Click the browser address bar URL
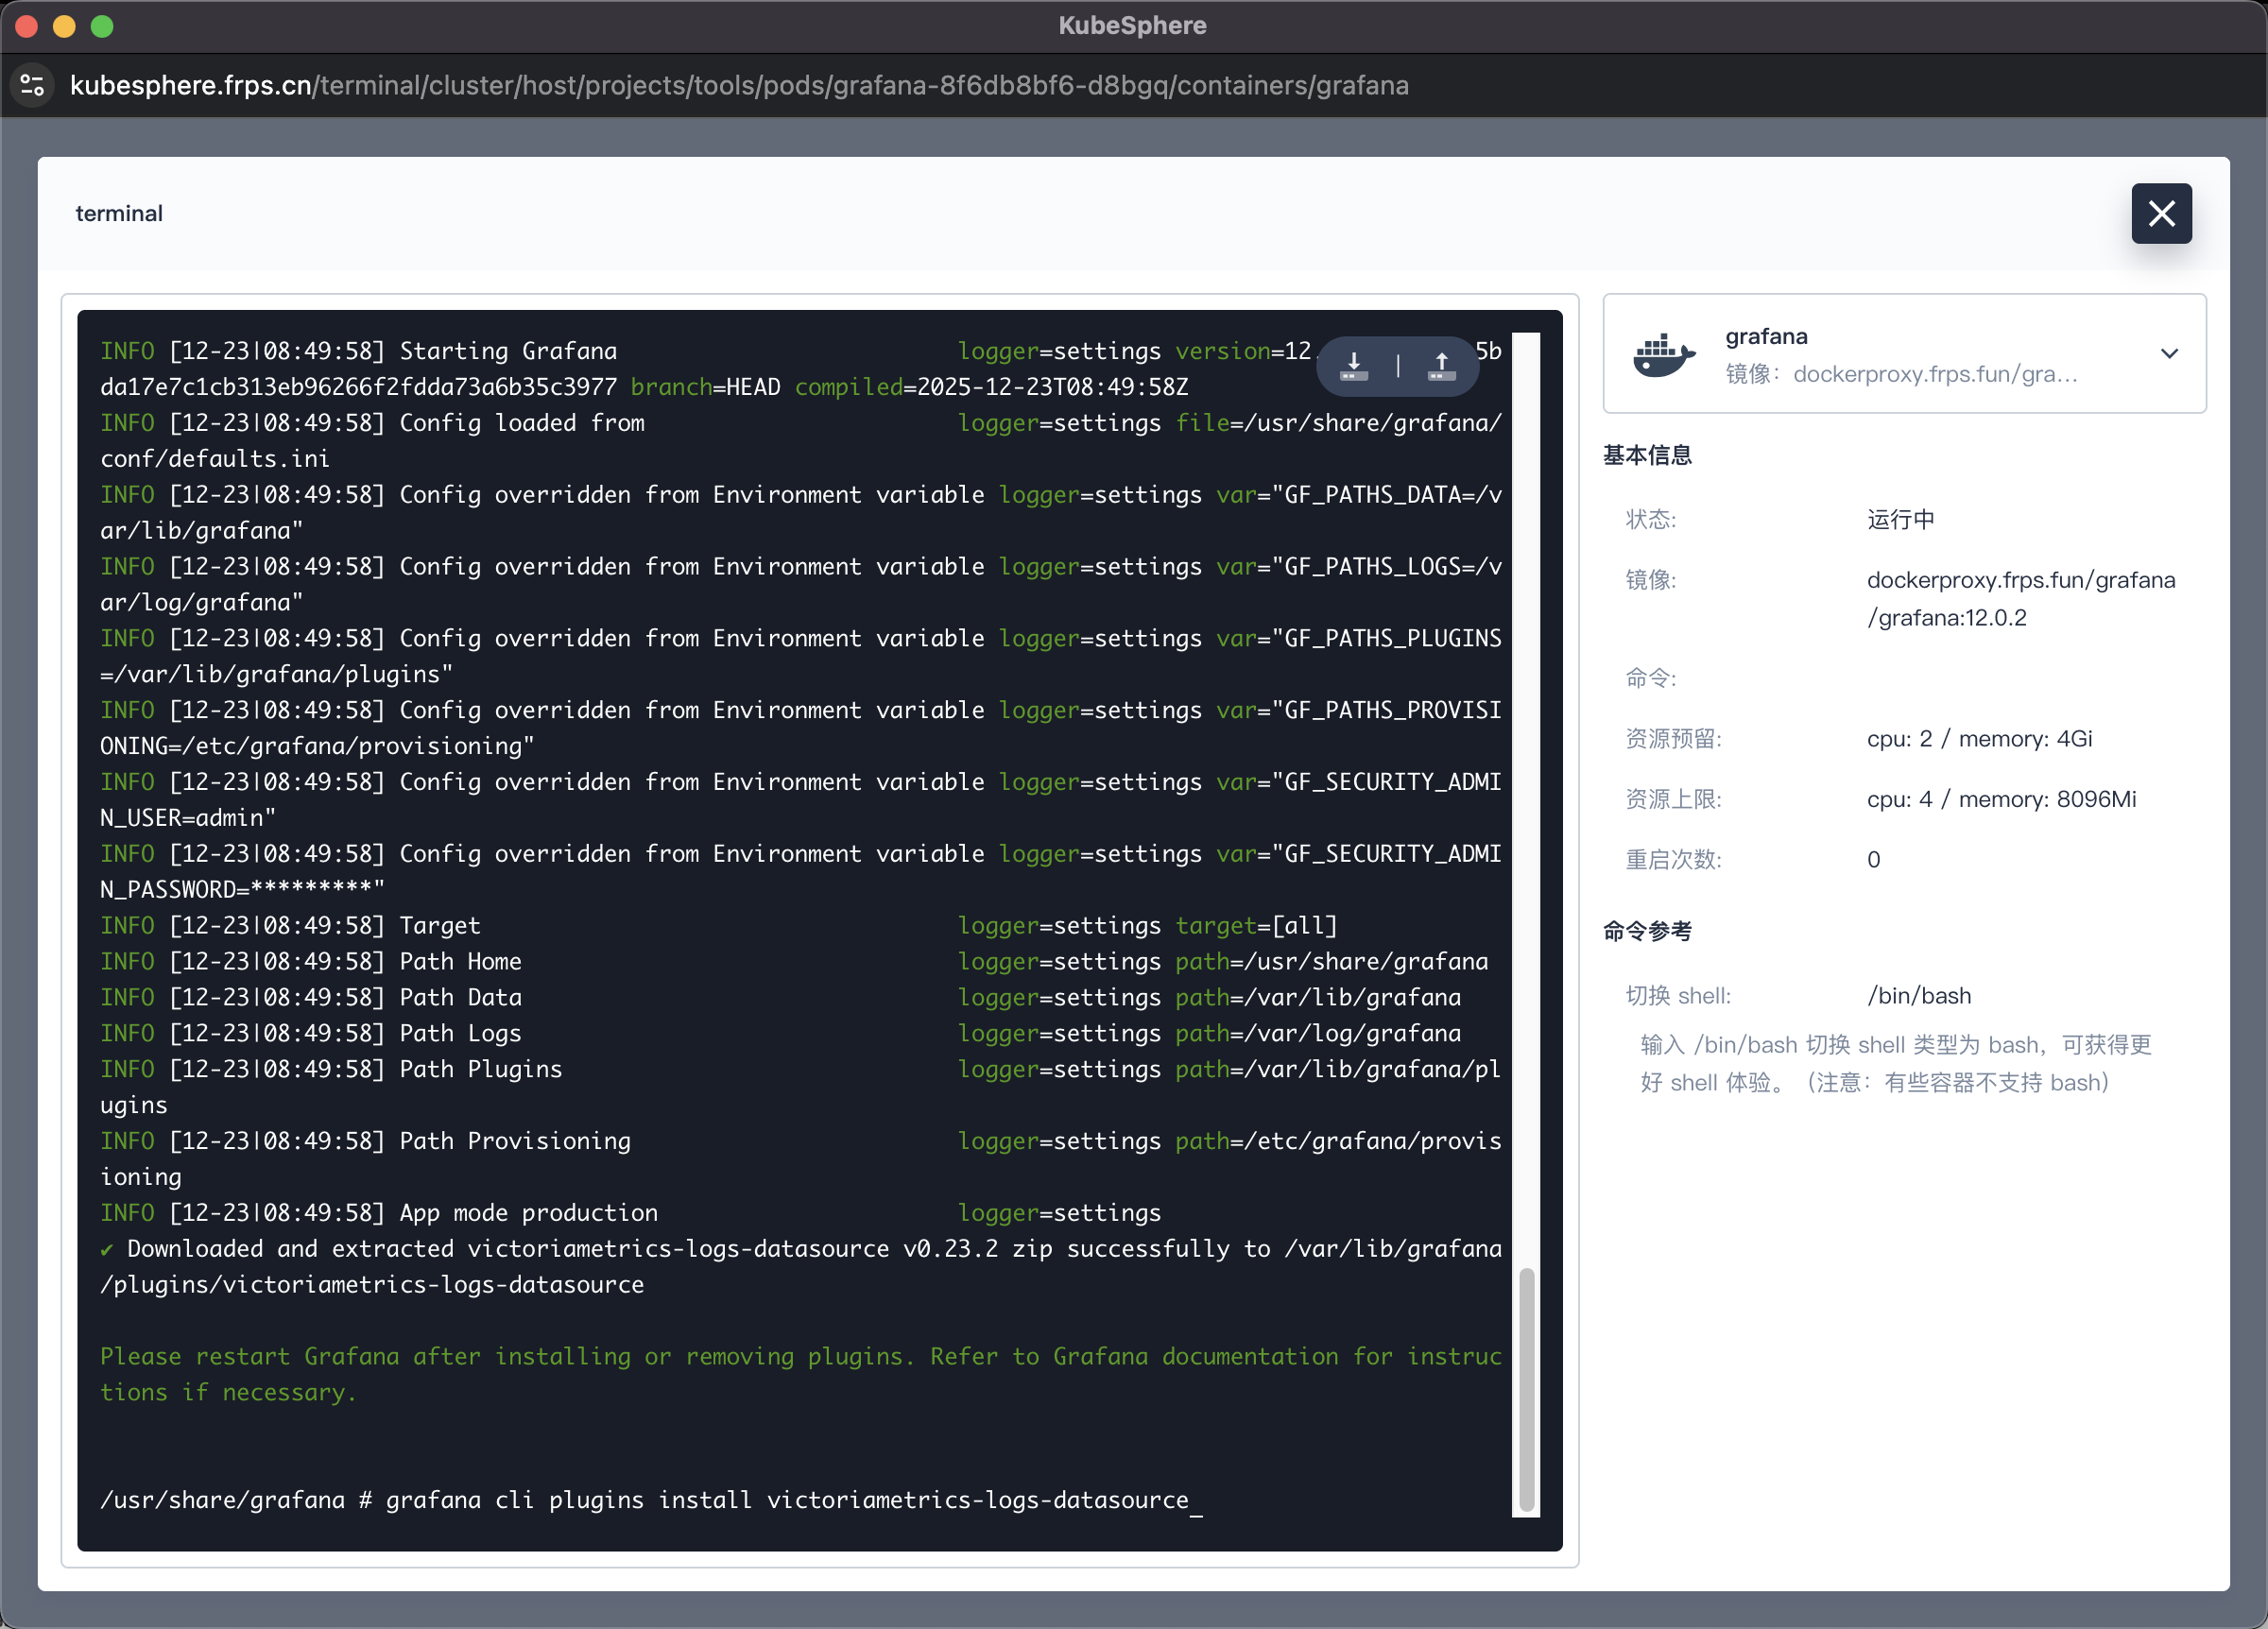2268x1629 pixels. point(740,85)
